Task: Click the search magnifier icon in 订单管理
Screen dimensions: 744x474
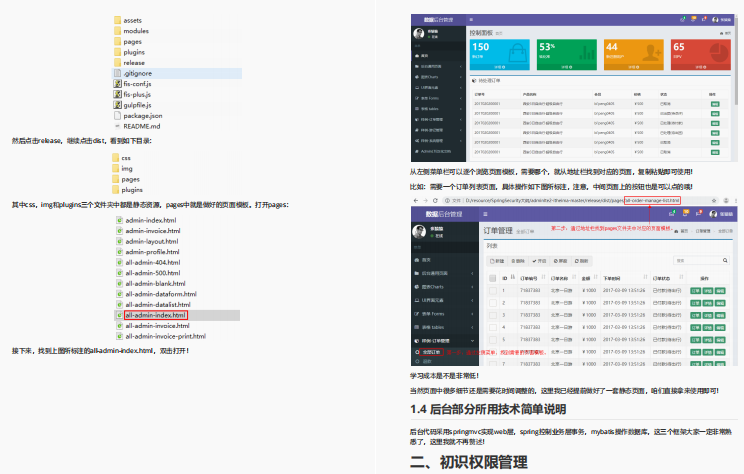Action: pyautogui.click(x=725, y=260)
